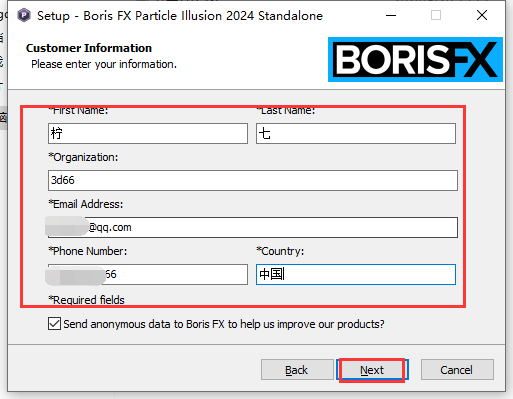This screenshot has width=513, height=399.
Task: Go back with the Back button
Action: (x=297, y=370)
